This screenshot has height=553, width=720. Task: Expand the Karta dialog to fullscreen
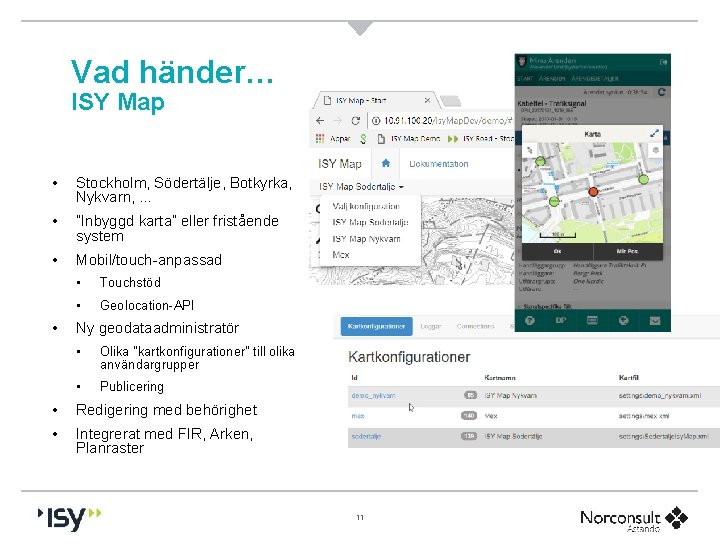pyautogui.click(x=654, y=134)
